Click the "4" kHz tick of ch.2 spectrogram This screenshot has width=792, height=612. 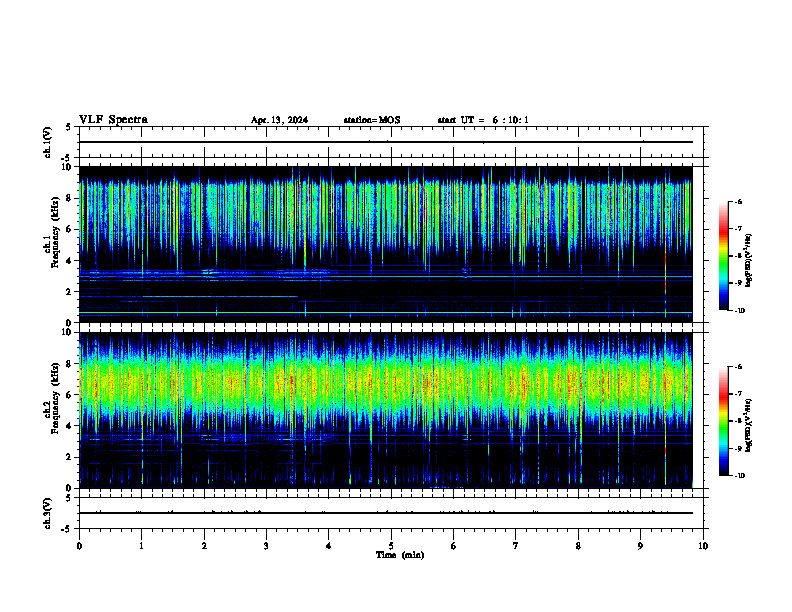(x=70, y=426)
